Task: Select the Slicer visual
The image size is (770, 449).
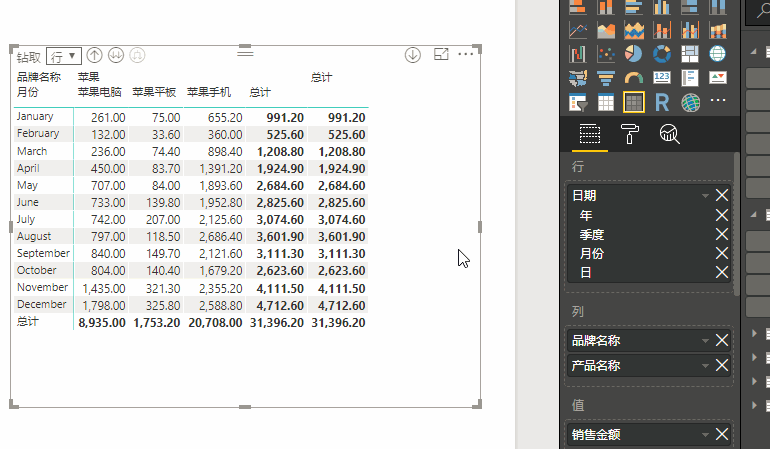Action: pos(578,102)
